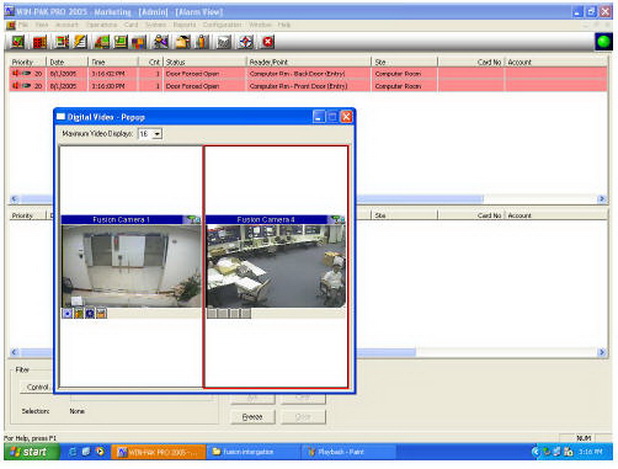The image size is (618, 469).
Task: Click the alarm speaker icon in the 3:16:00 row
Action: (x=16, y=86)
